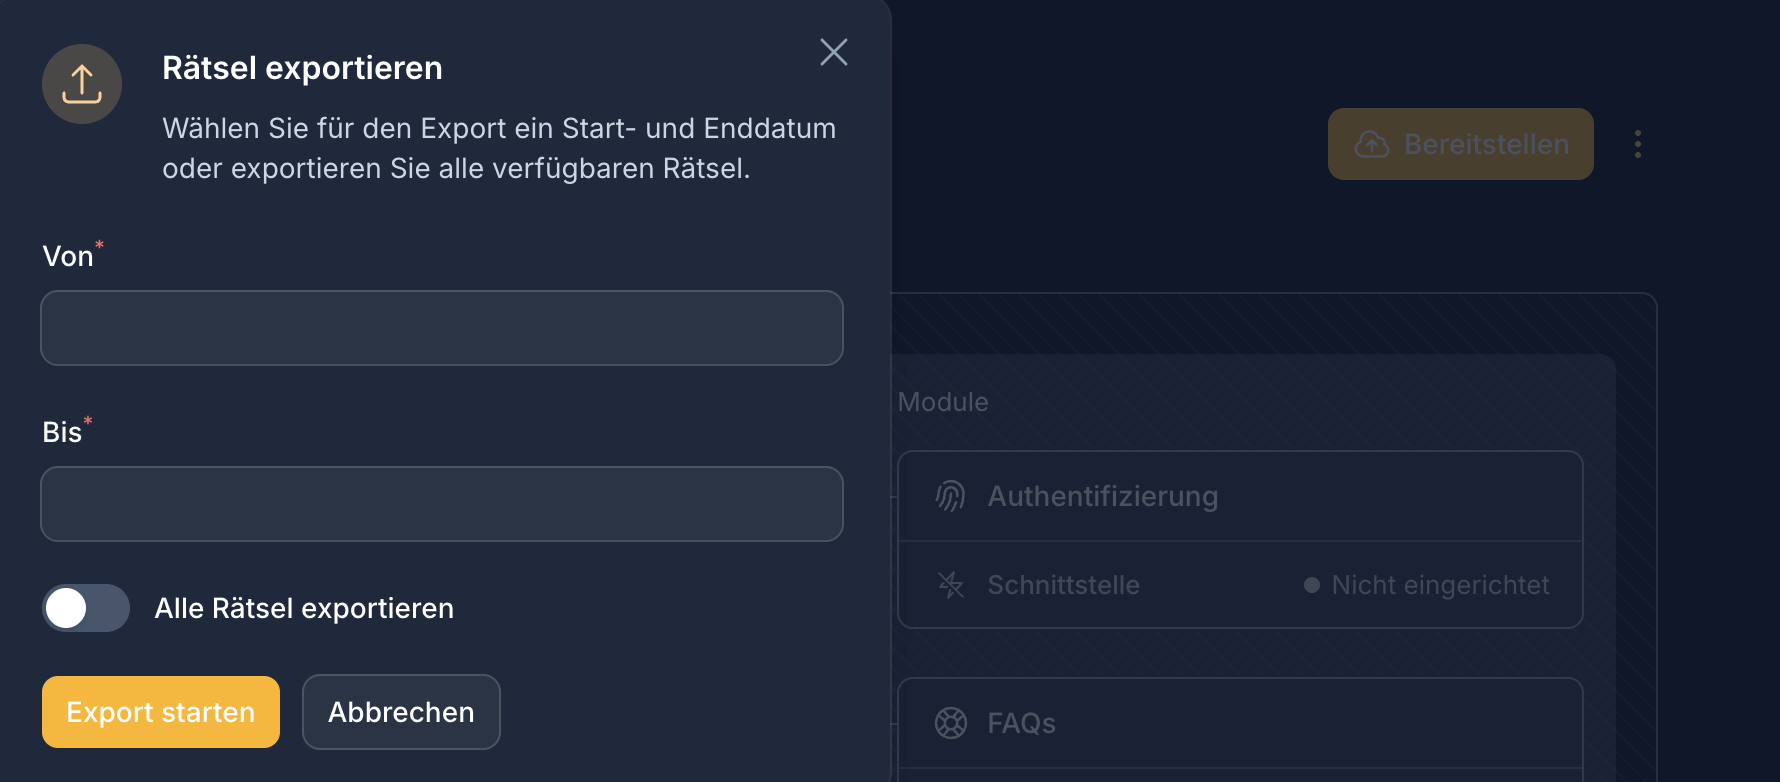Select the Schnittstelle module row
The width and height of the screenshot is (1780, 782).
point(1063,585)
